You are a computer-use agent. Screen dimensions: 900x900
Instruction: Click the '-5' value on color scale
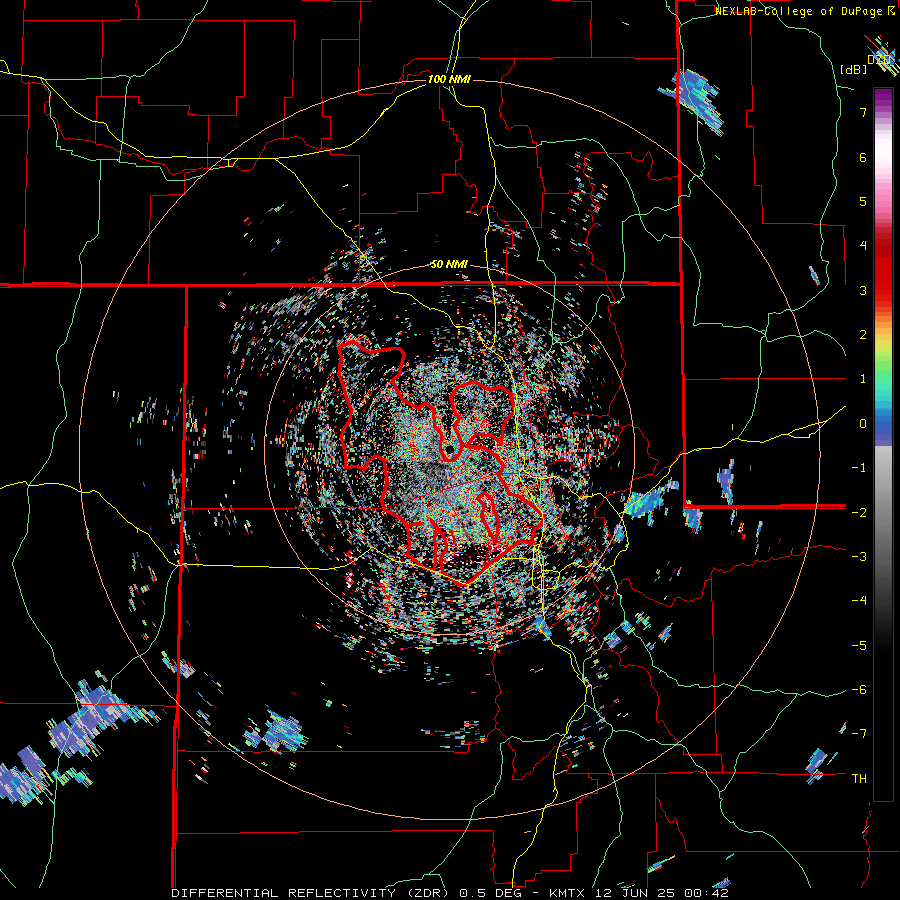click(x=859, y=645)
